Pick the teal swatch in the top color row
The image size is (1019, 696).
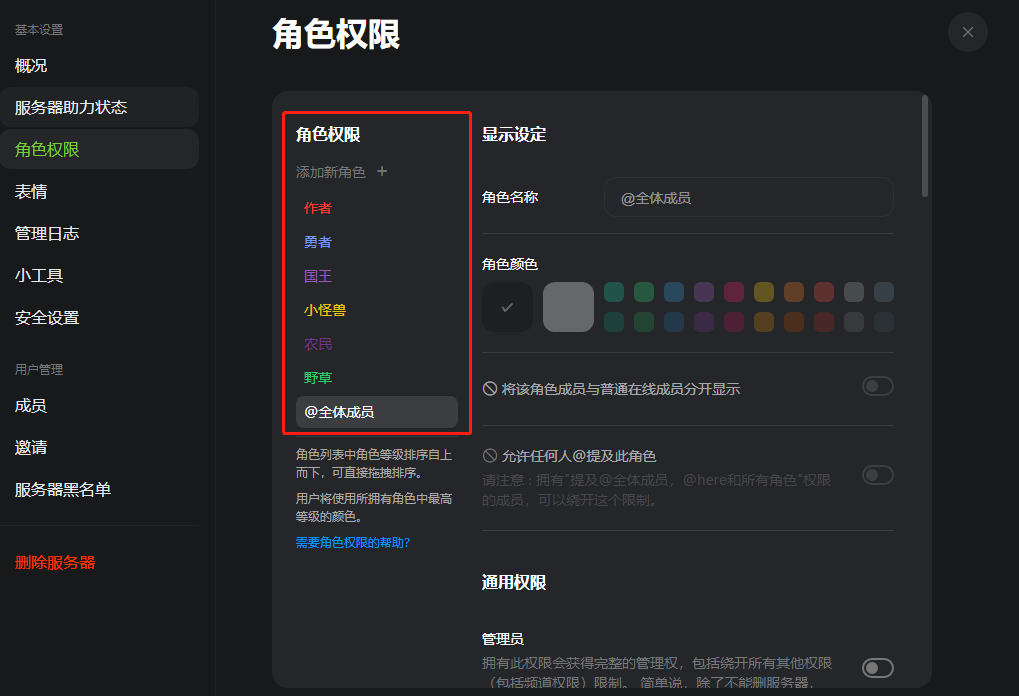[x=614, y=292]
